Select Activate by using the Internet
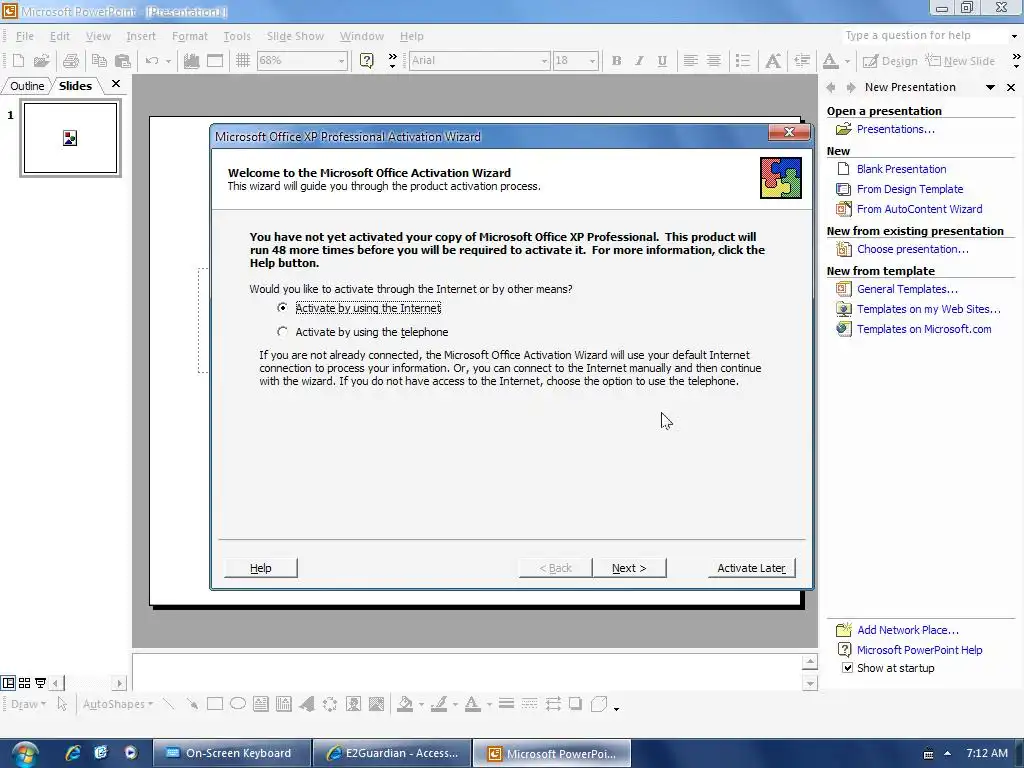 (x=360, y=308)
